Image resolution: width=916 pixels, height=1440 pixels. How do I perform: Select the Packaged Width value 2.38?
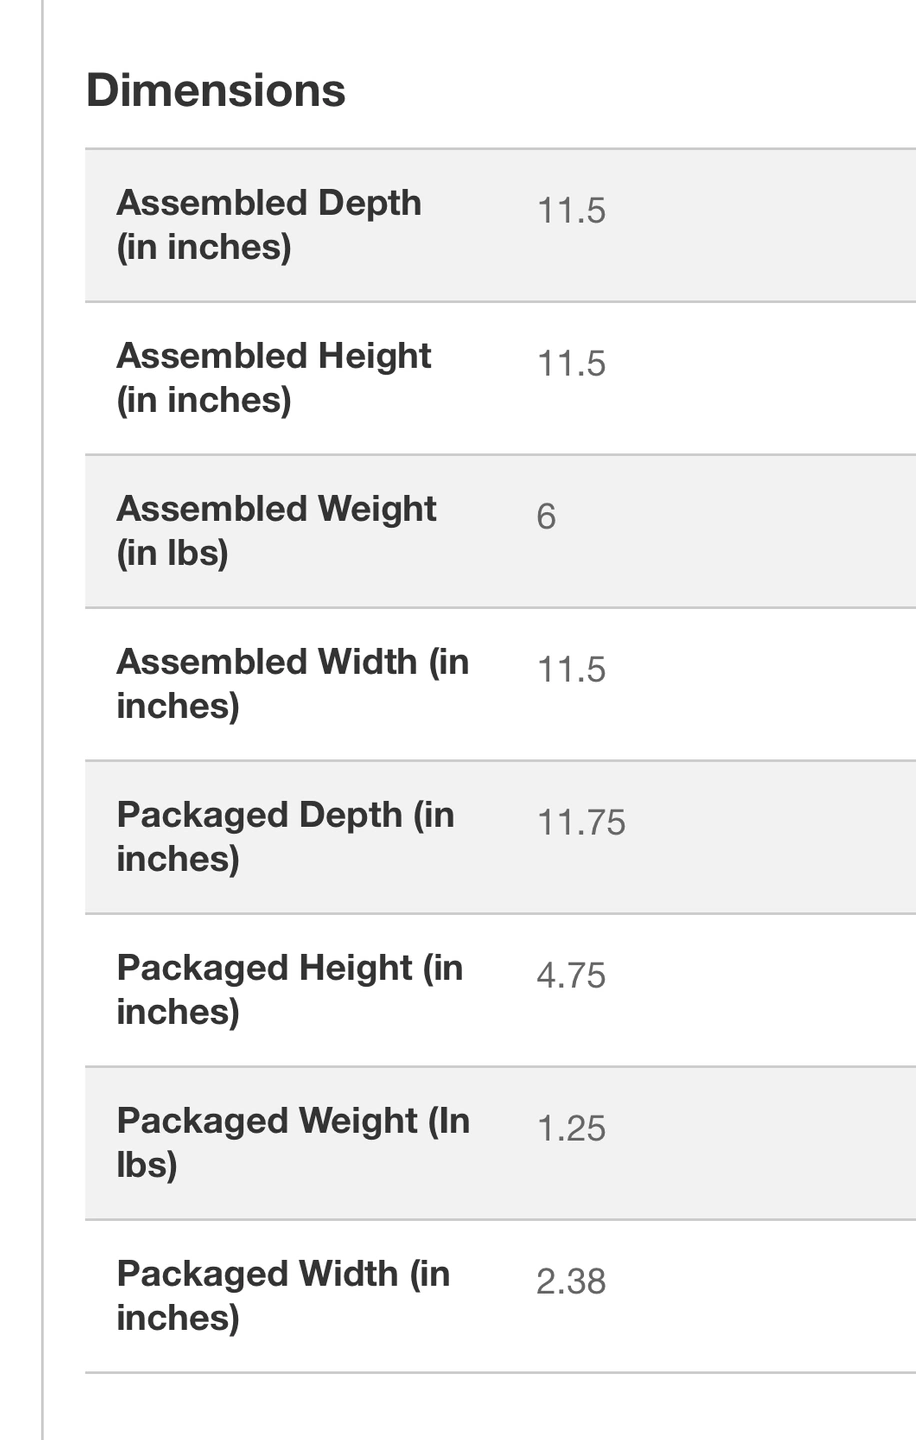click(x=571, y=1281)
